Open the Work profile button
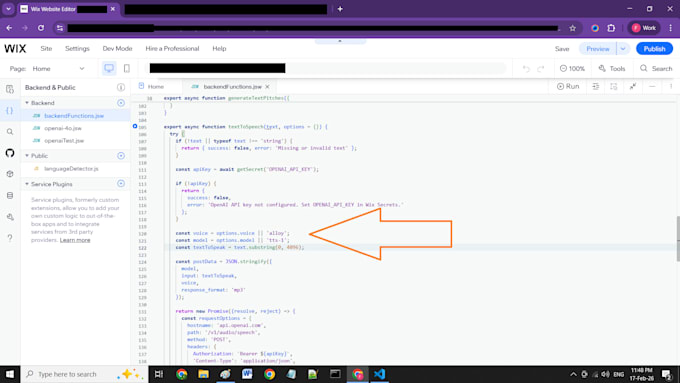The height and width of the screenshot is (383, 680). 644,28
